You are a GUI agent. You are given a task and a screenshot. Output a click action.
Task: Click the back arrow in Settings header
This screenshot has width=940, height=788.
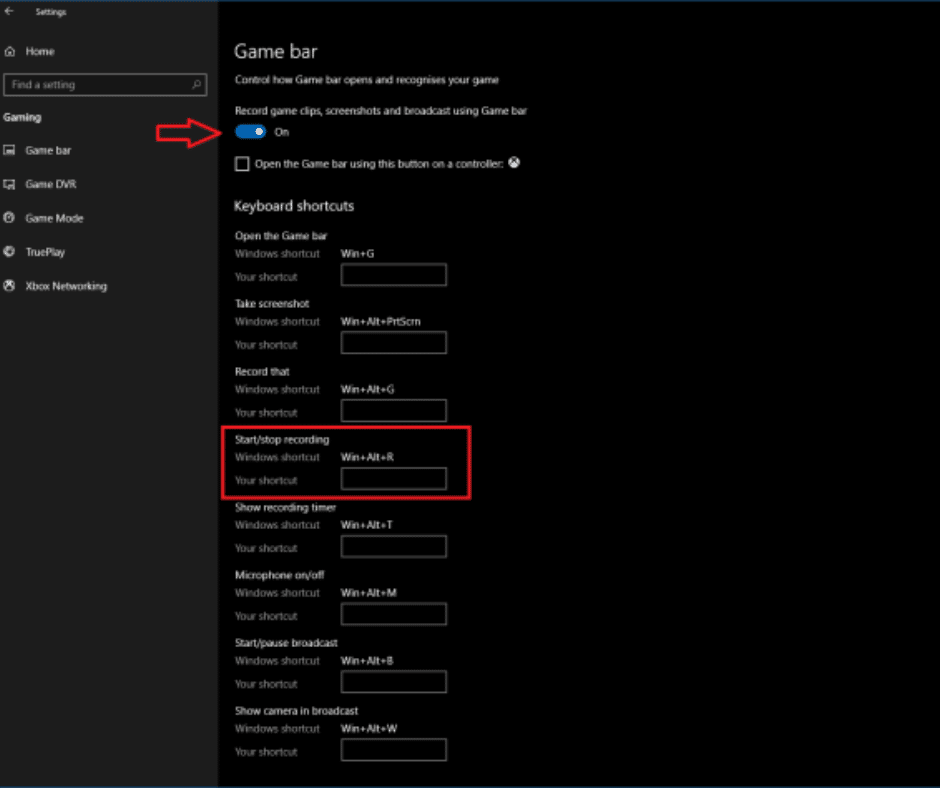(x=10, y=12)
